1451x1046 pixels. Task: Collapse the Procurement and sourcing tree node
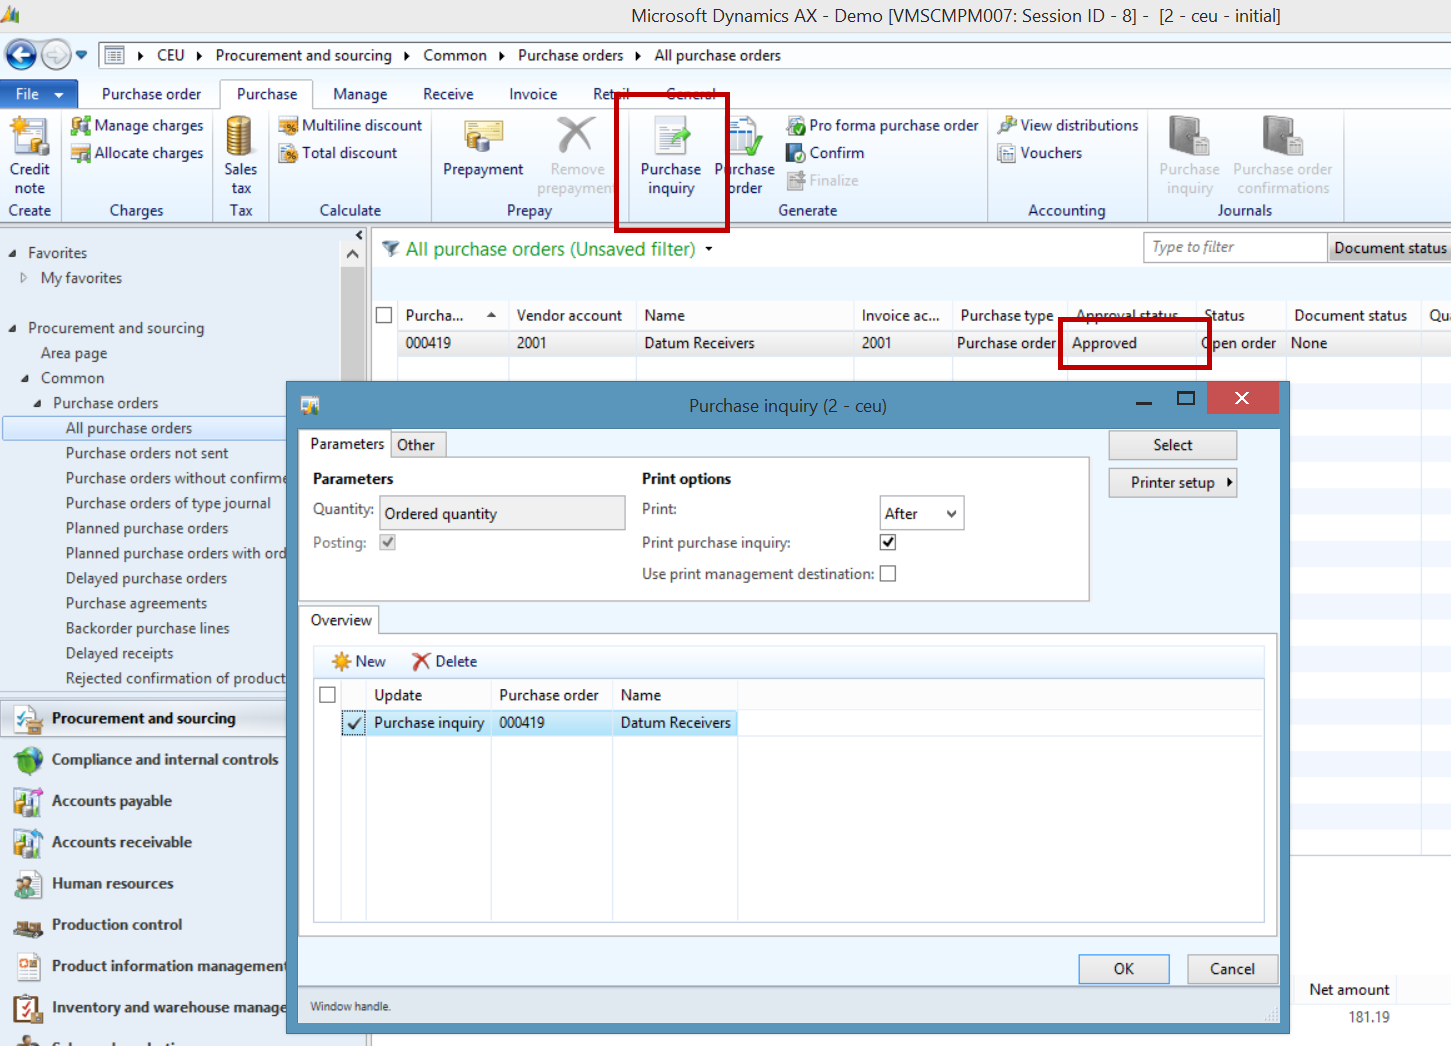coord(13,327)
